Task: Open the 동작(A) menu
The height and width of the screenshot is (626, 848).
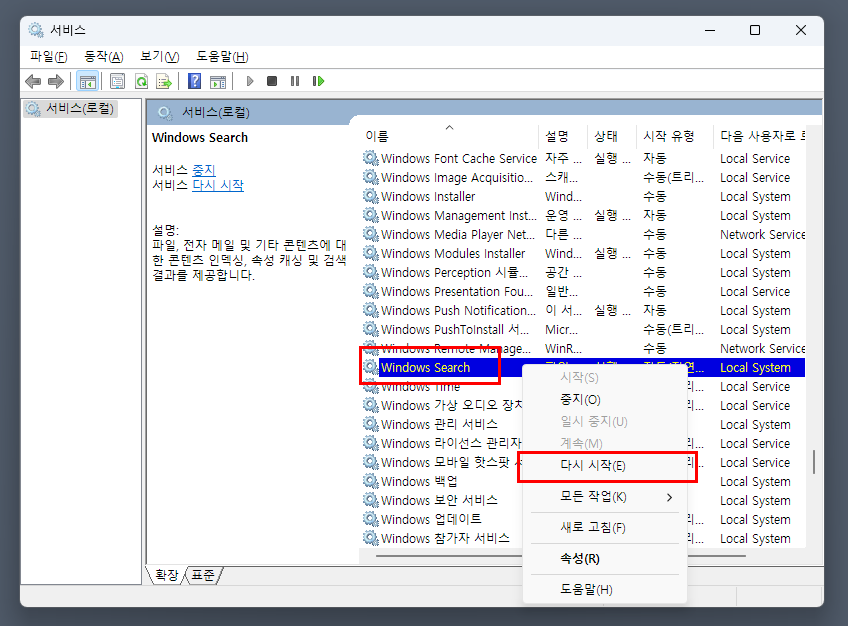Action: [x=104, y=56]
